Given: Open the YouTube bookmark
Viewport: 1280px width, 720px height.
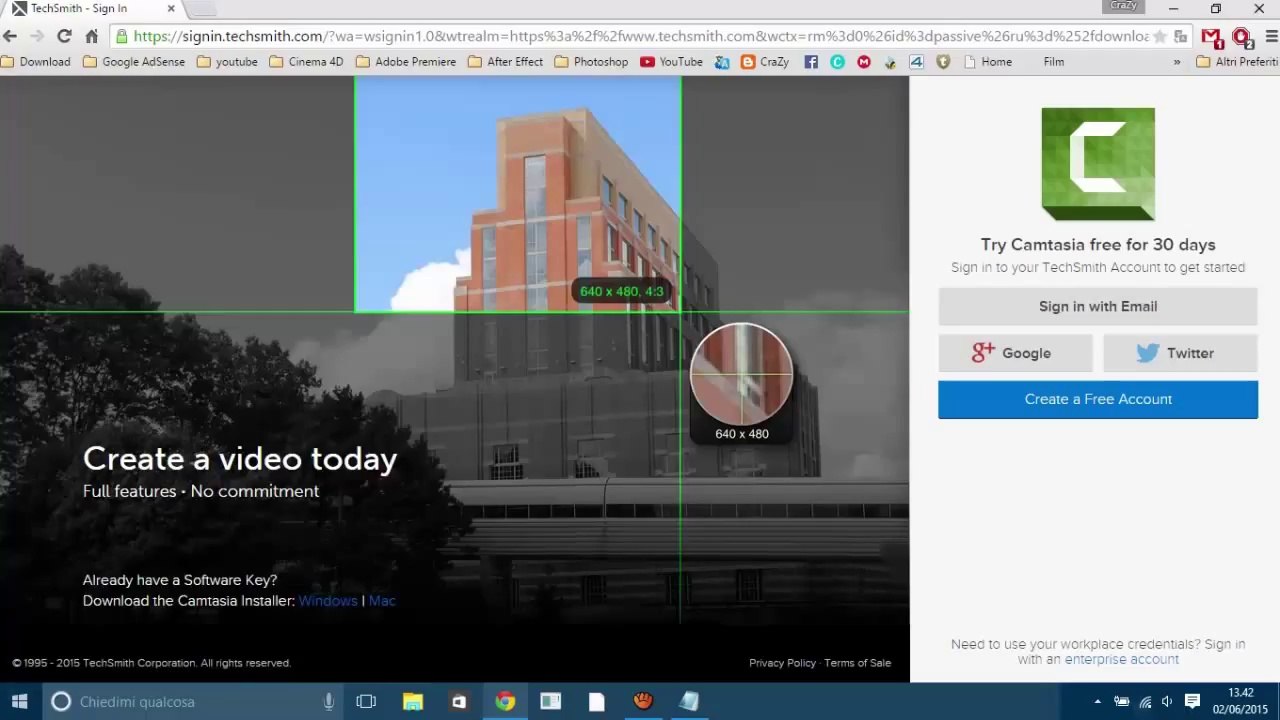Looking at the screenshot, I should tap(672, 62).
